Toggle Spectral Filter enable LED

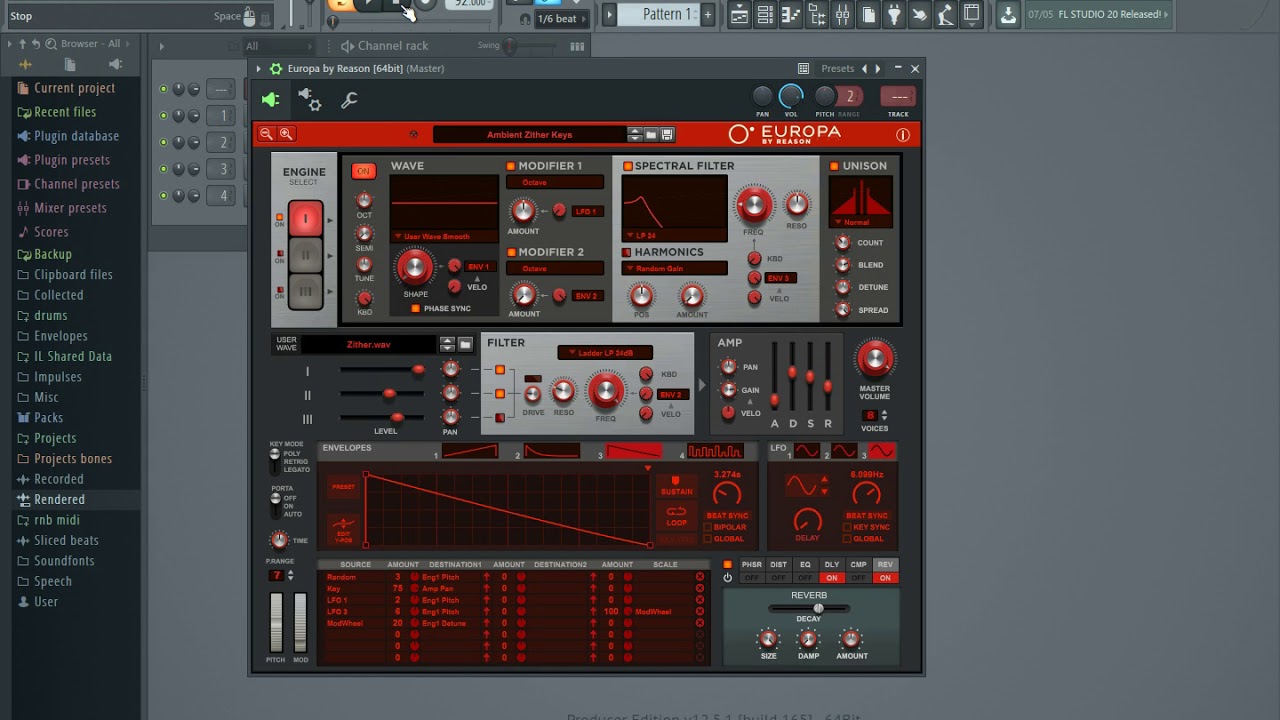point(627,166)
